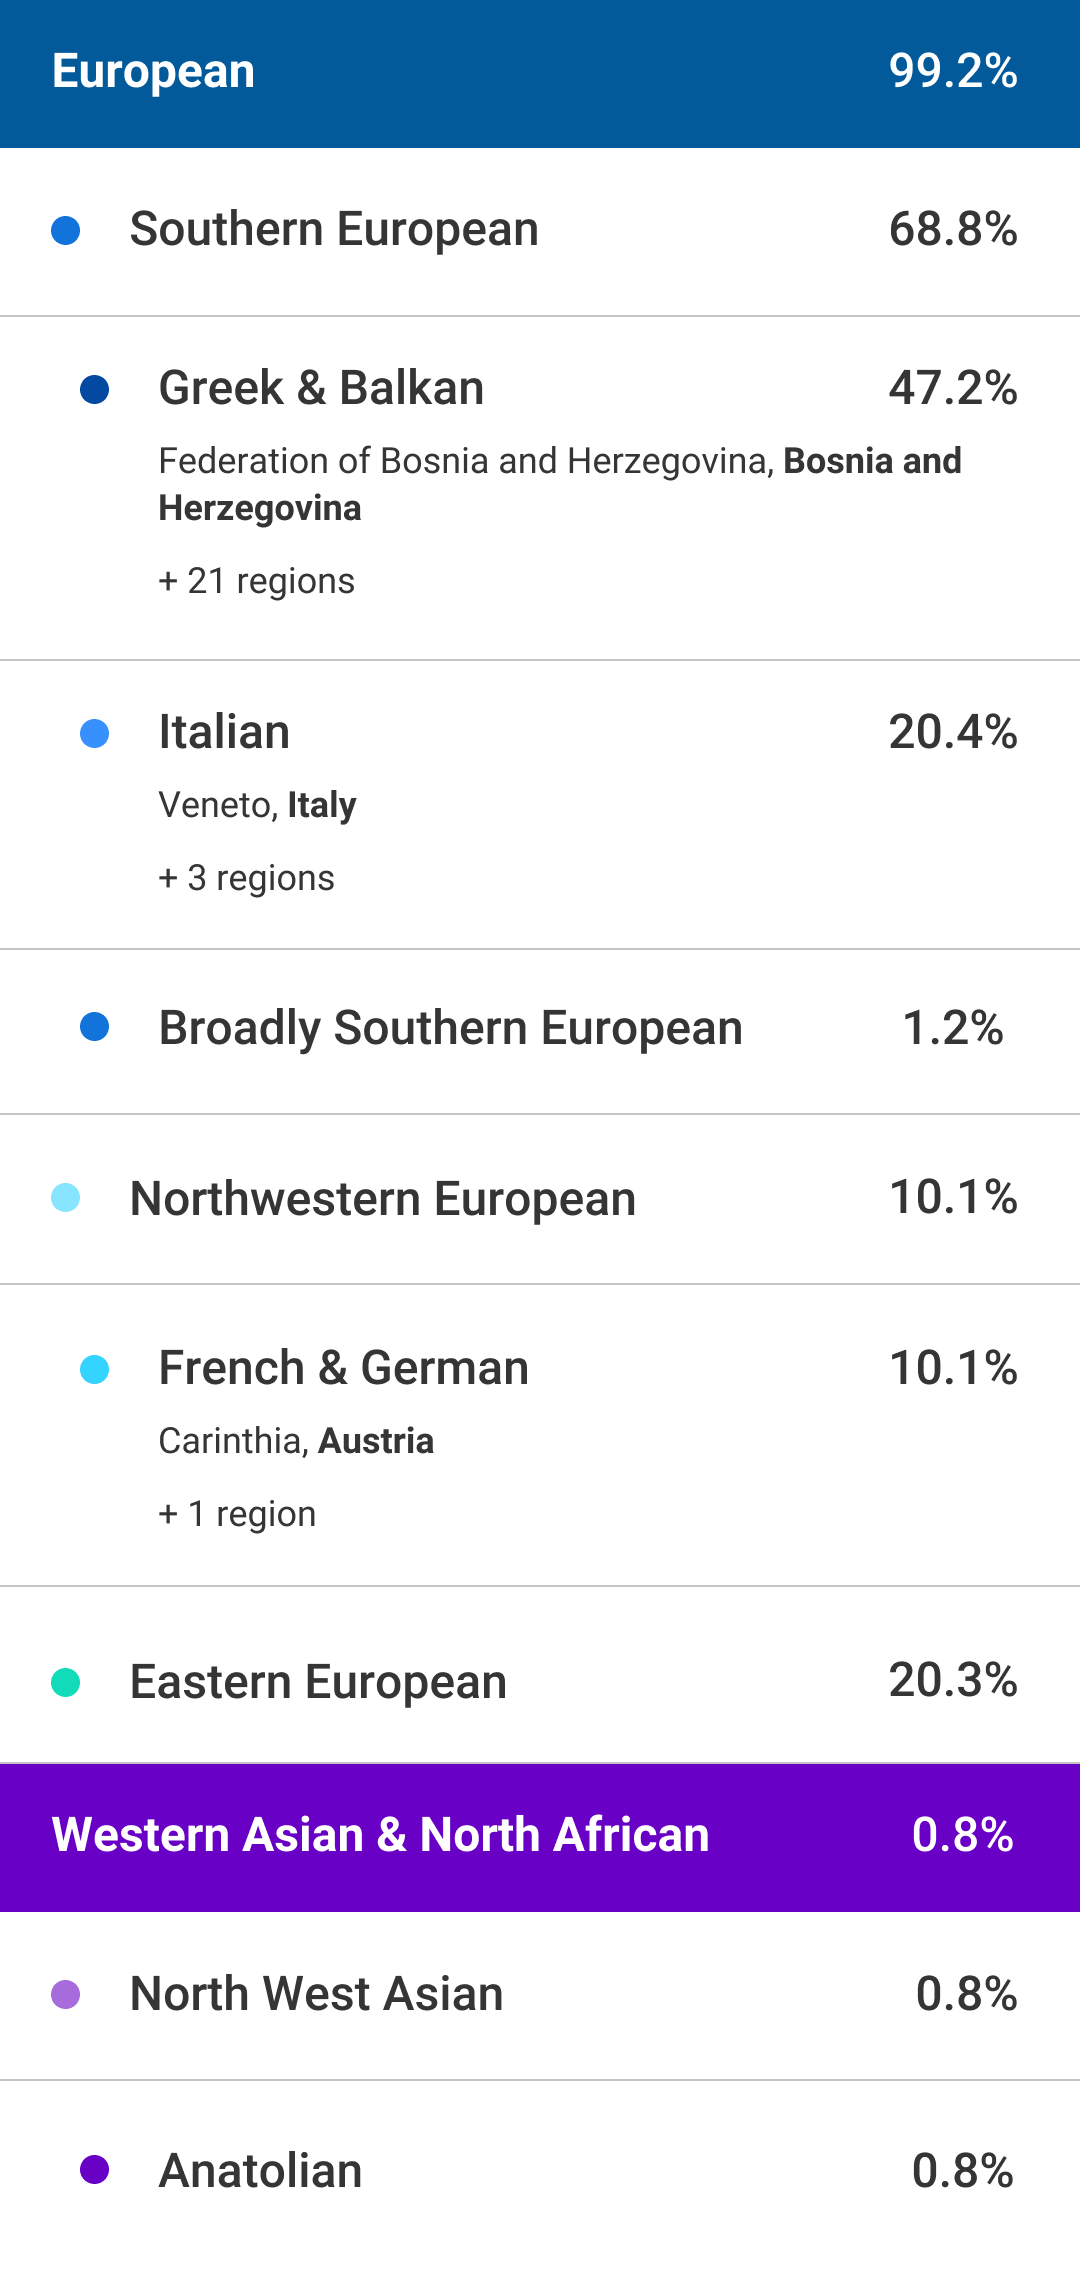Select the Anatolian purple dot
1080x2296 pixels.
(95, 2170)
